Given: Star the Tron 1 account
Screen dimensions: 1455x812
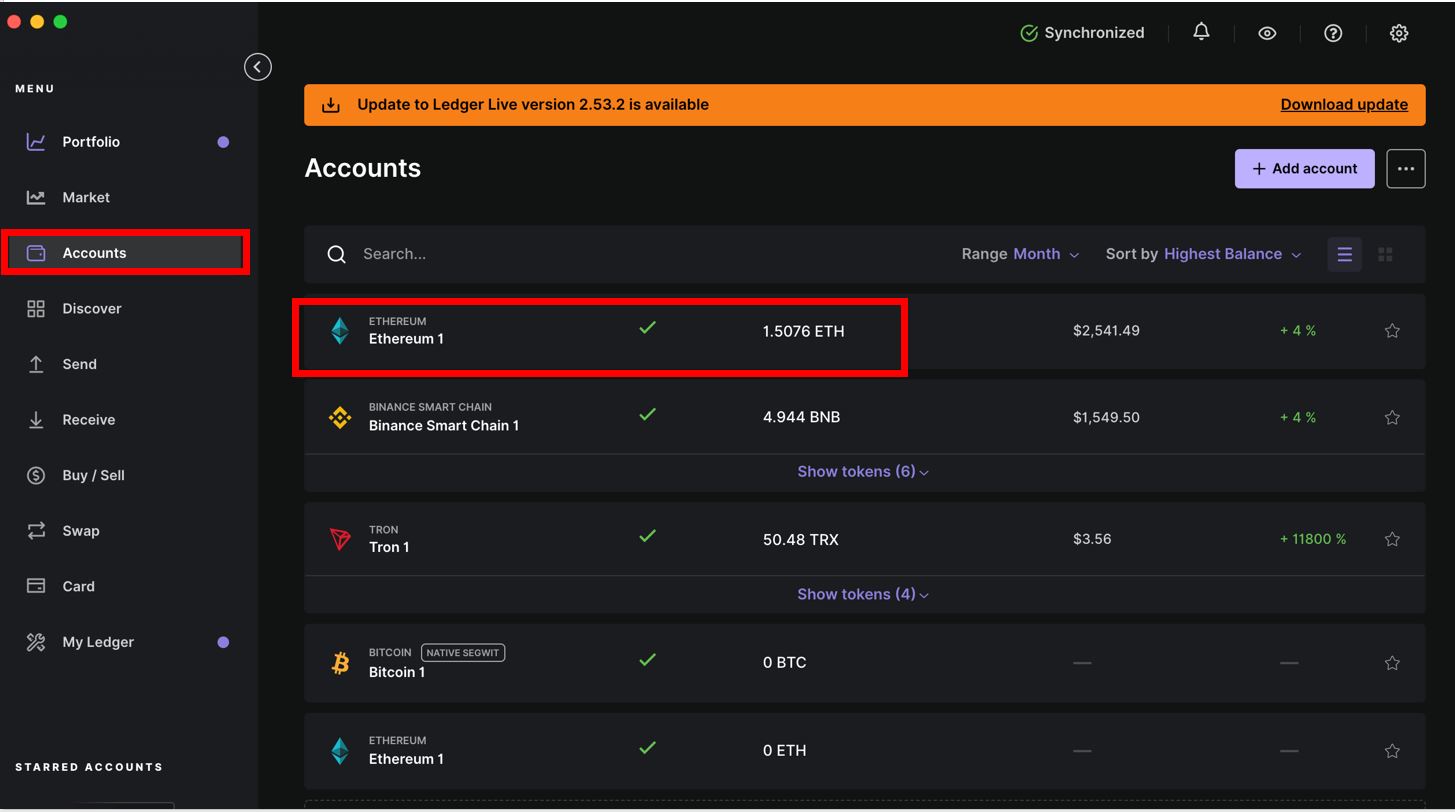Looking at the screenshot, I should [x=1392, y=539].
